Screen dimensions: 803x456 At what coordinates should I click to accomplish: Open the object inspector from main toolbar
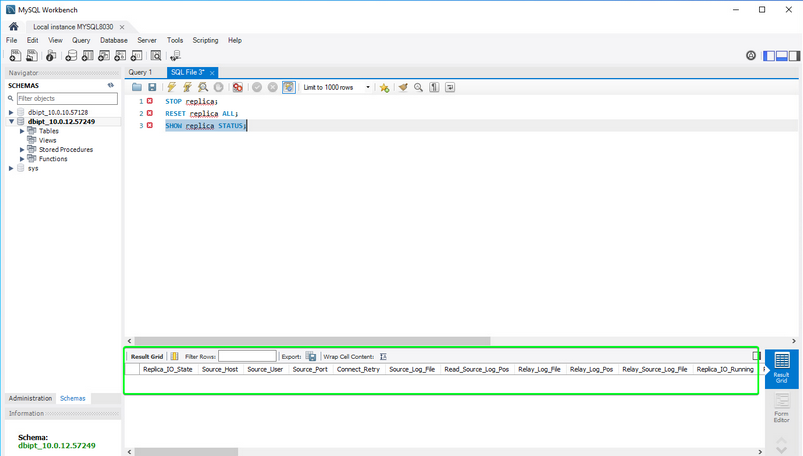[51, 55]
